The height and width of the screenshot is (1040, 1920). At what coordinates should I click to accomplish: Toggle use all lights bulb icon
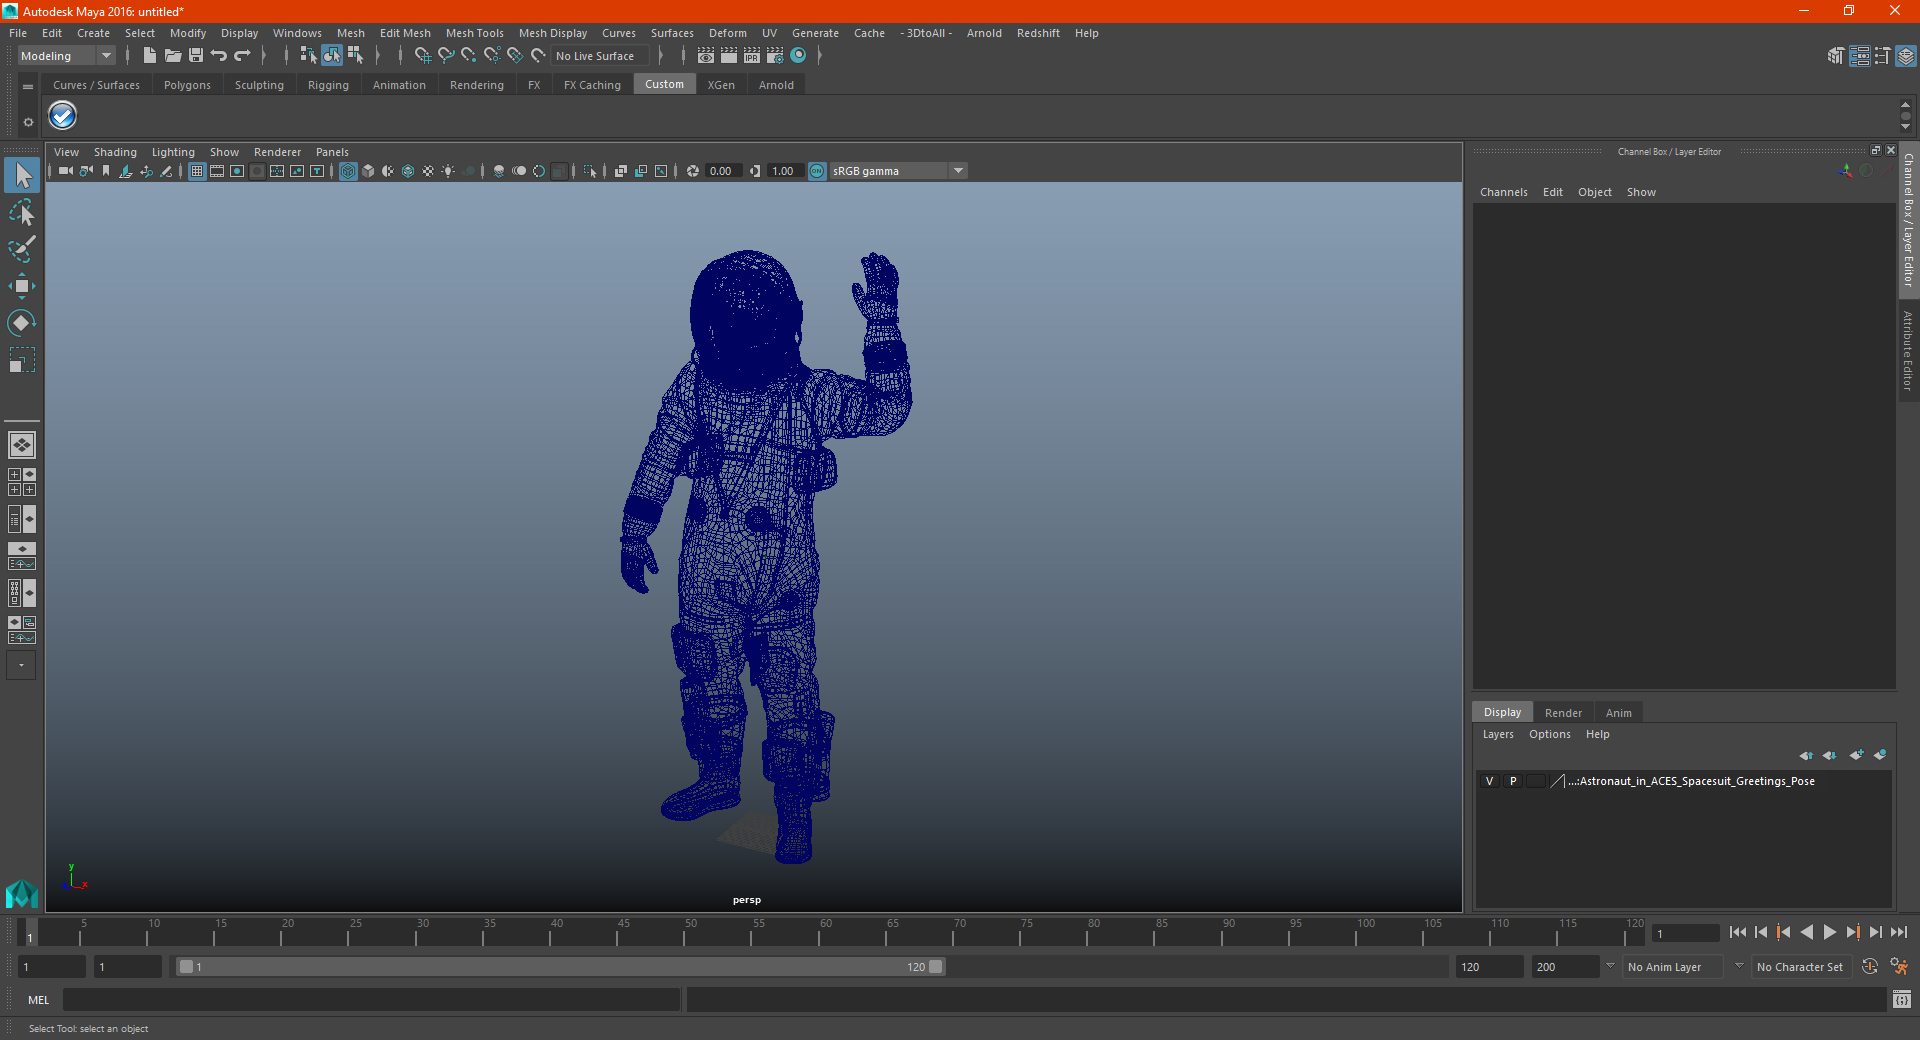tap(448, 171)
